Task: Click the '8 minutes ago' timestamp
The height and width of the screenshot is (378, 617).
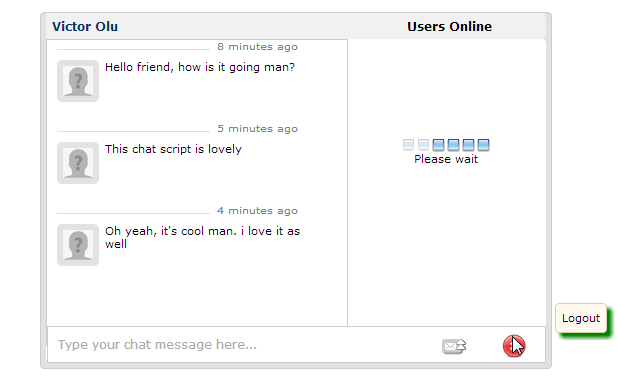Action: click(x=257, y=47)
